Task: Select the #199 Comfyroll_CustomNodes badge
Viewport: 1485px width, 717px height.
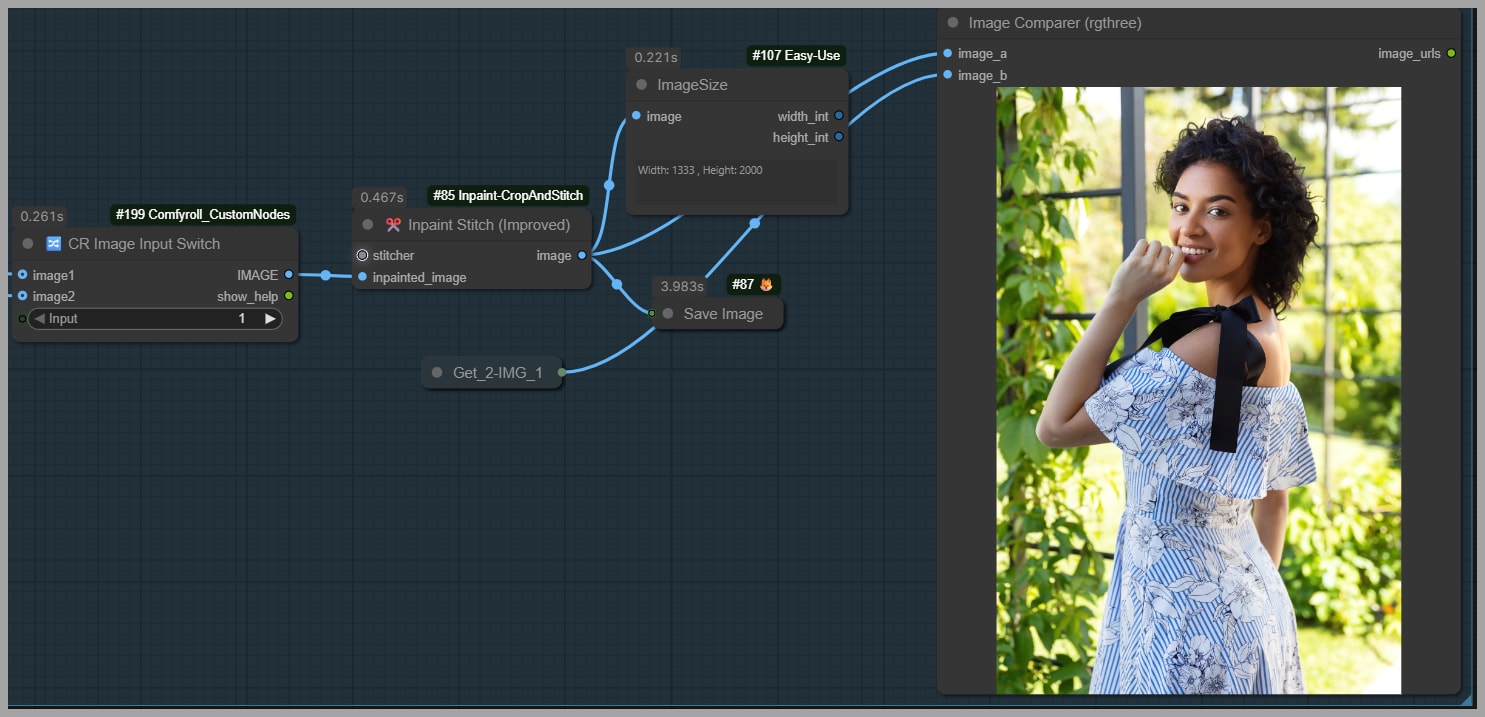Action: (x=203, y=214)
